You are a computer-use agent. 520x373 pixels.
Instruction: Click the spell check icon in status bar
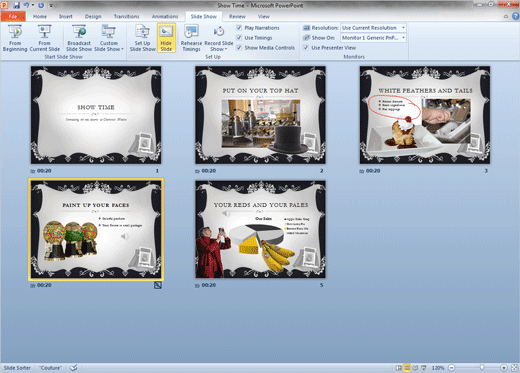point(74,368)
